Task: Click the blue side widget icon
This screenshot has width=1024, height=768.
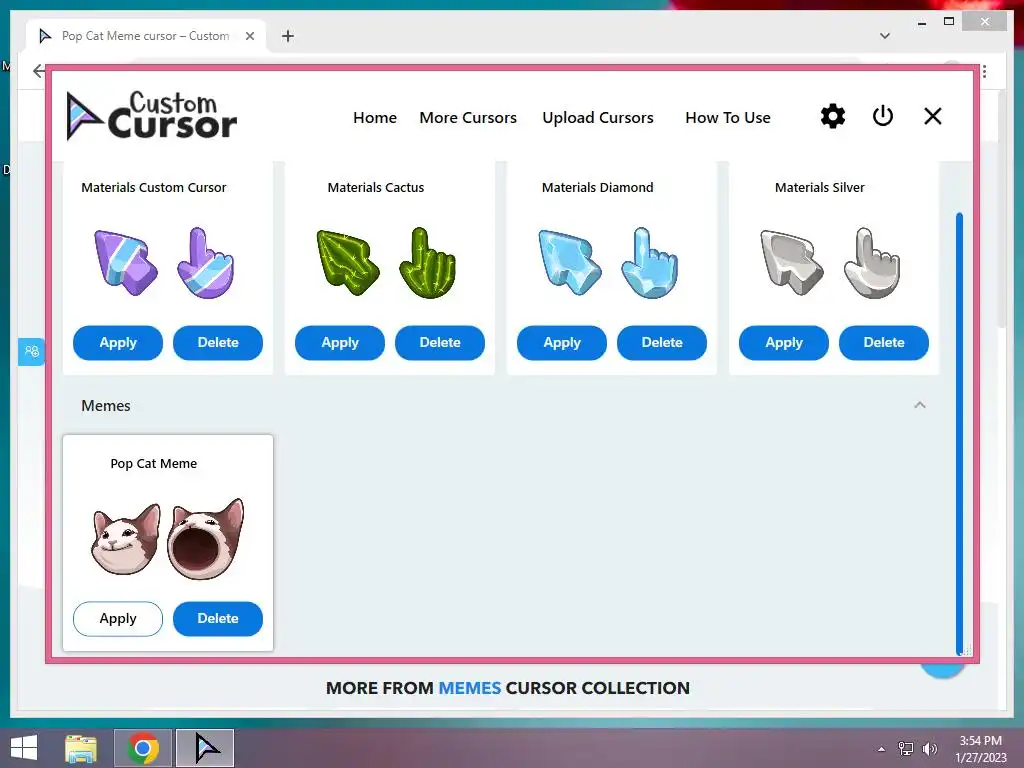Action: (x=31, y=351)
